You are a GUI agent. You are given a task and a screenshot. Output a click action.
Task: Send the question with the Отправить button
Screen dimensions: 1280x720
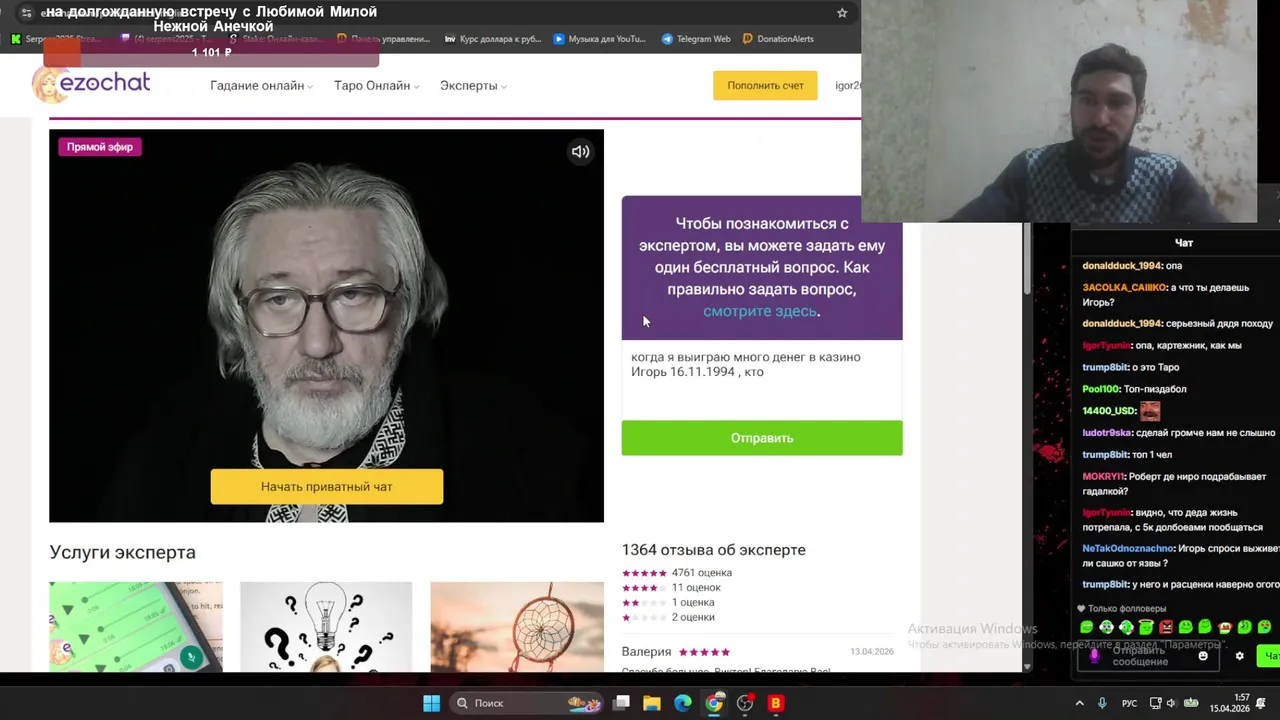click(762, 438)
